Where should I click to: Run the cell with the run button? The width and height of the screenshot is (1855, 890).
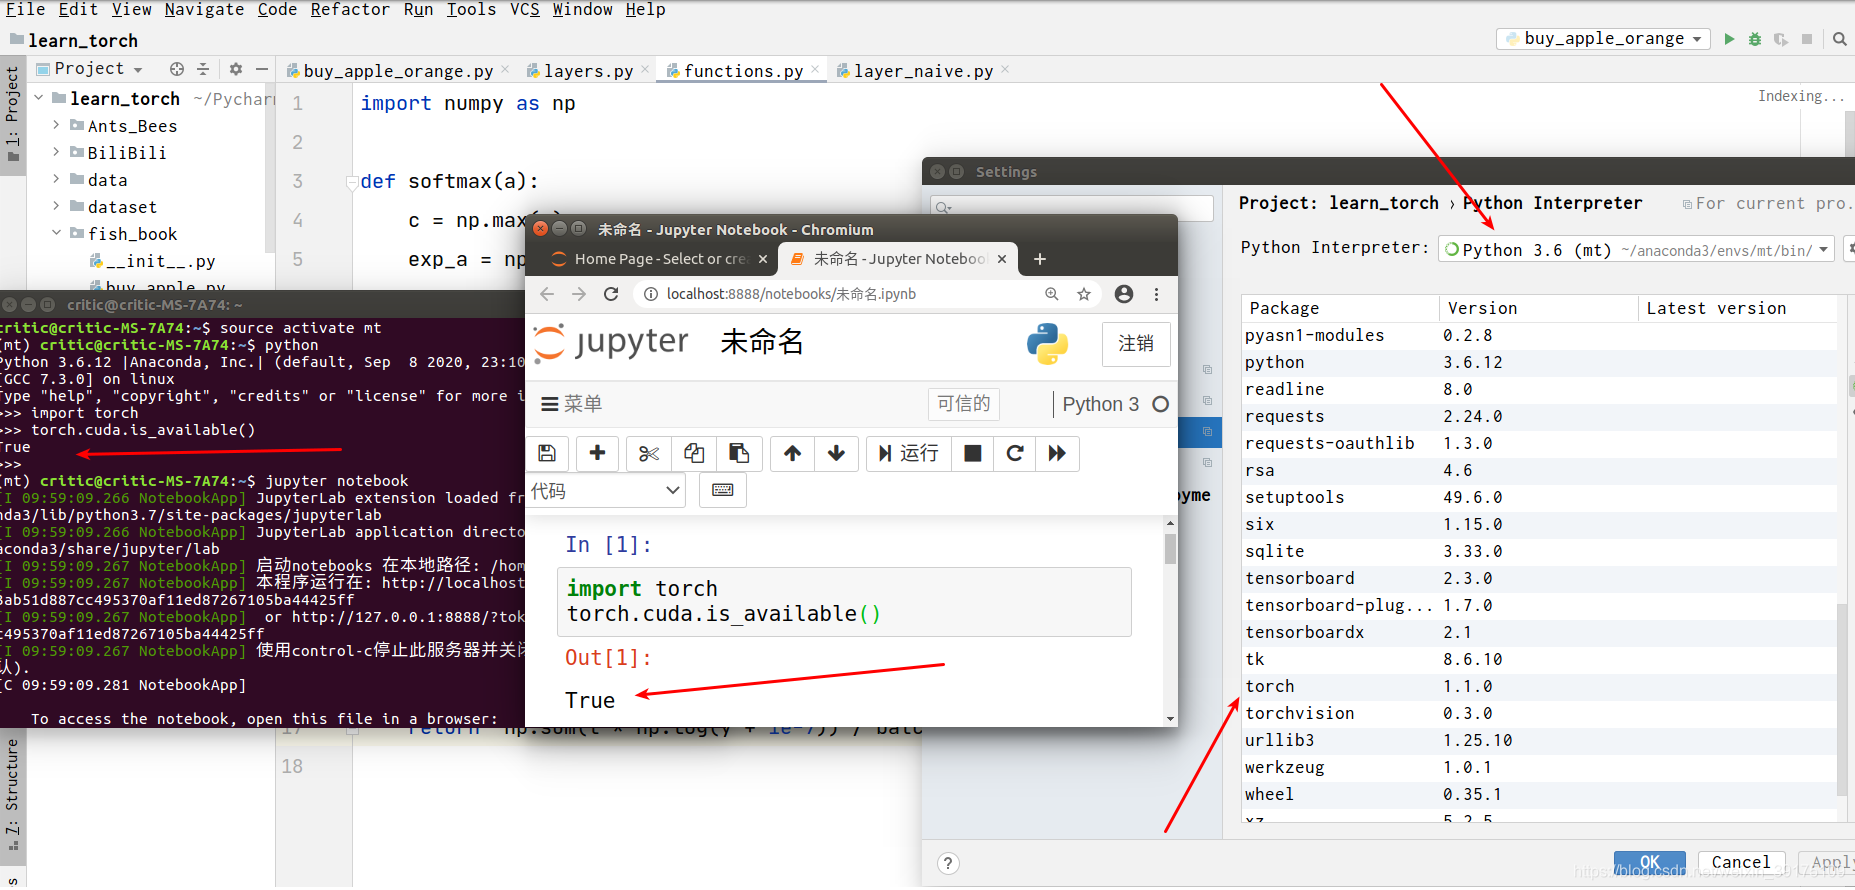[909, 453]
